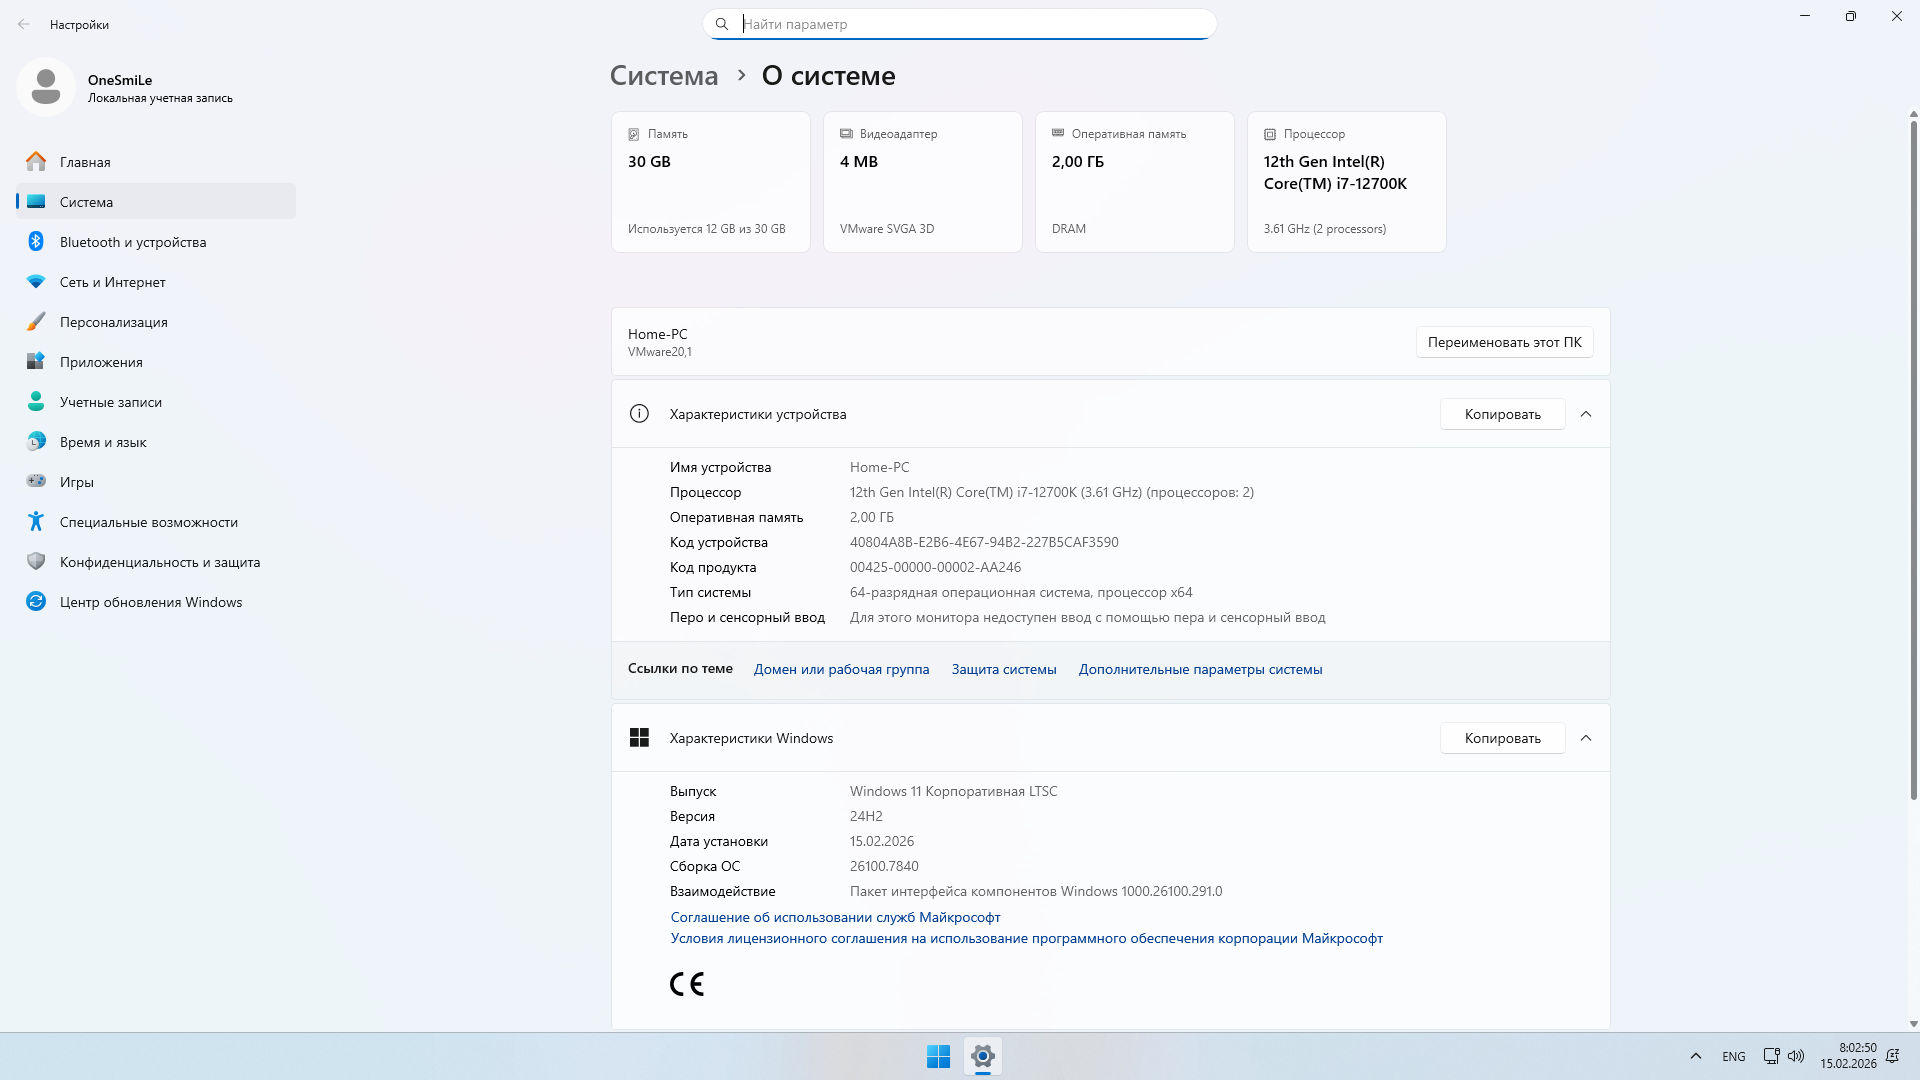This screenshot has height=1080, width=1920.
Task: Select Система in the sidebar menu
Action: [x=86, y=201]
